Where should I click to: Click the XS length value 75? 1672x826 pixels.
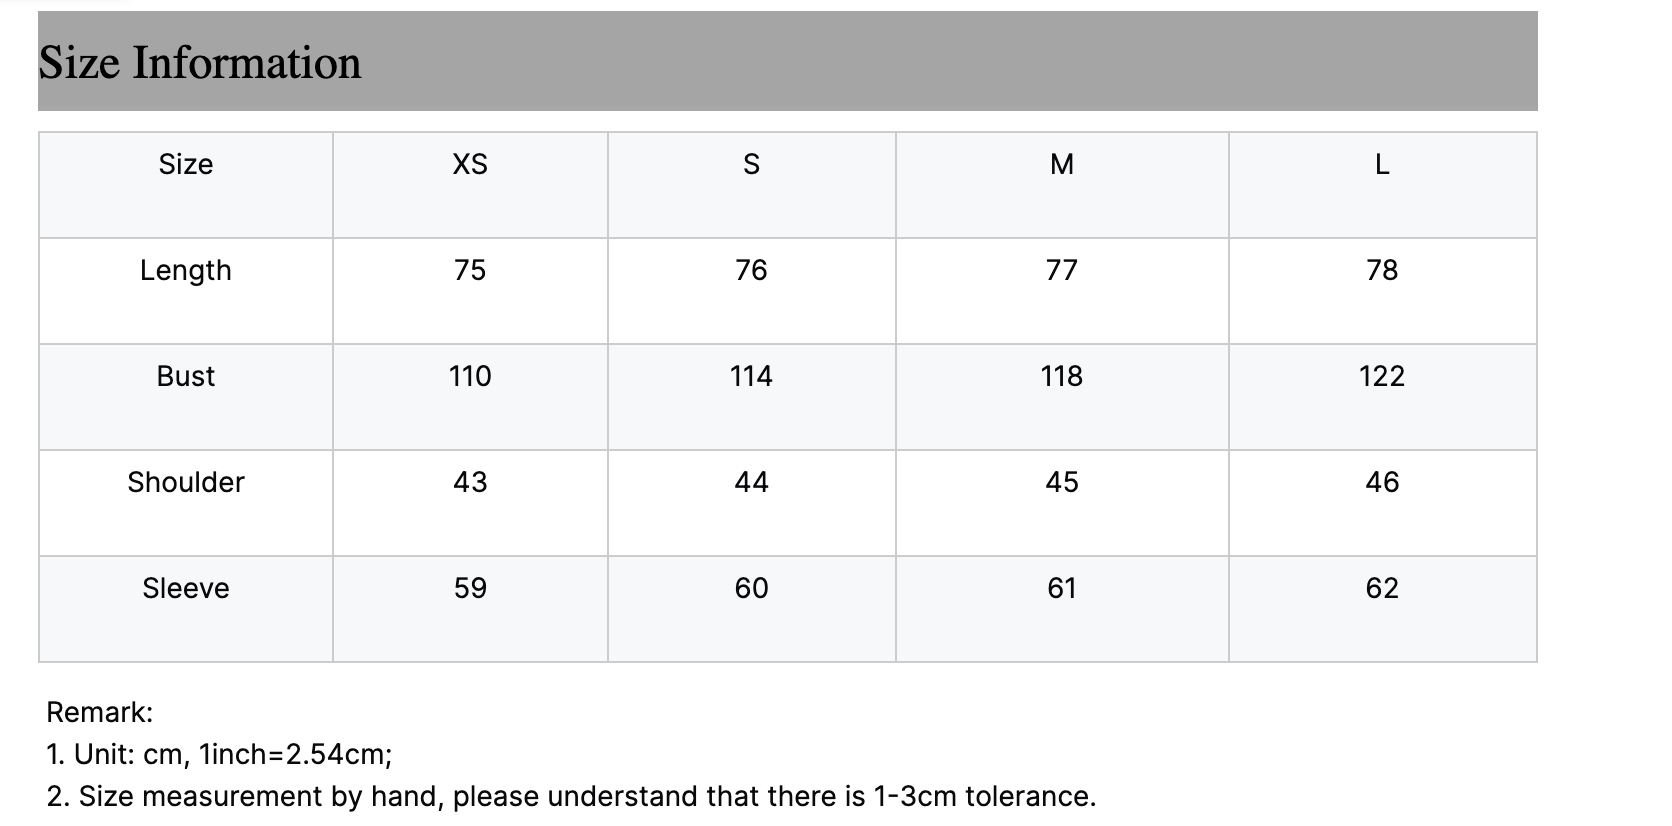(x=470, y=270)
